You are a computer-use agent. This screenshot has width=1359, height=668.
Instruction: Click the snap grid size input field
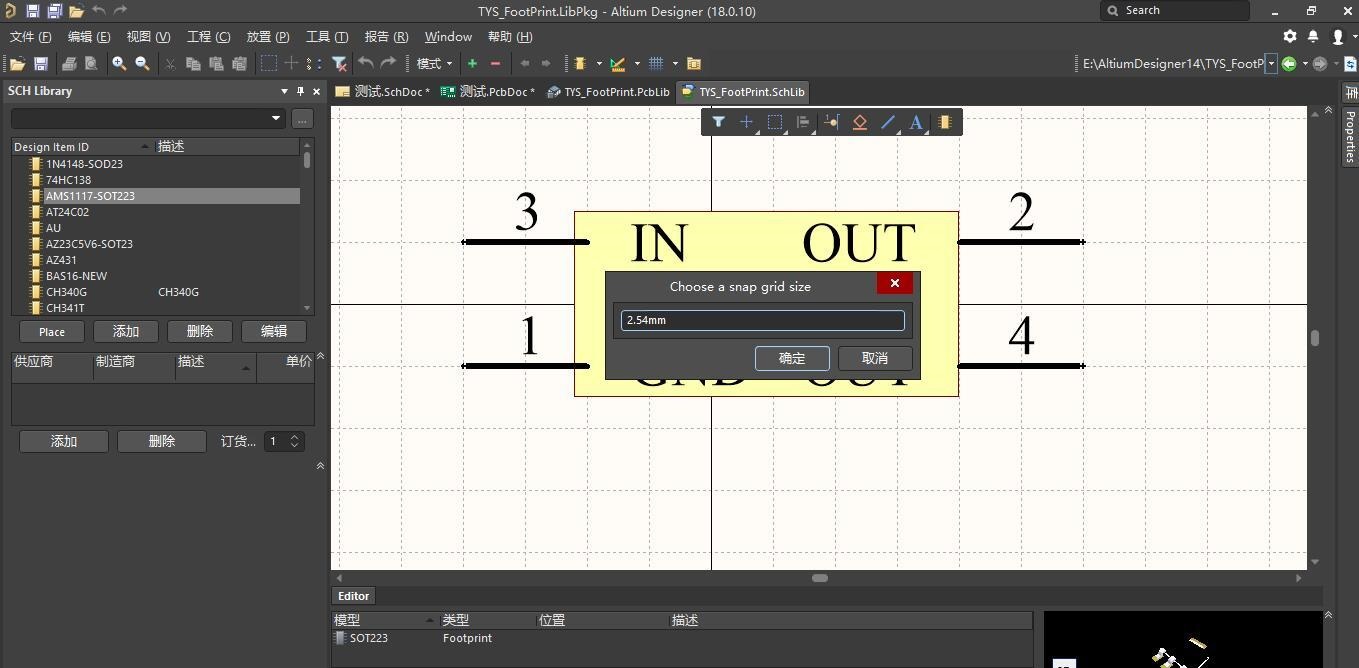(x=762, y=320)
